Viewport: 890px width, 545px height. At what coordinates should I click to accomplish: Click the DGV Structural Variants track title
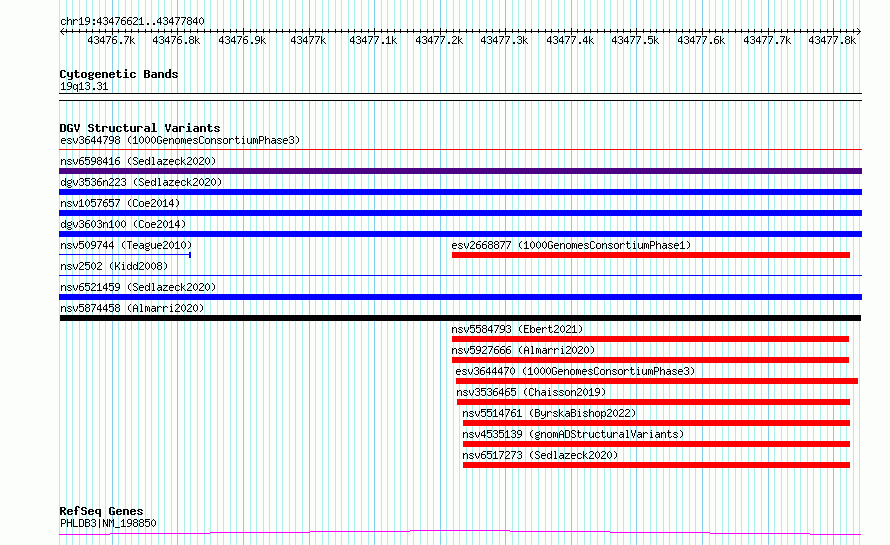[x=140, y=128]
